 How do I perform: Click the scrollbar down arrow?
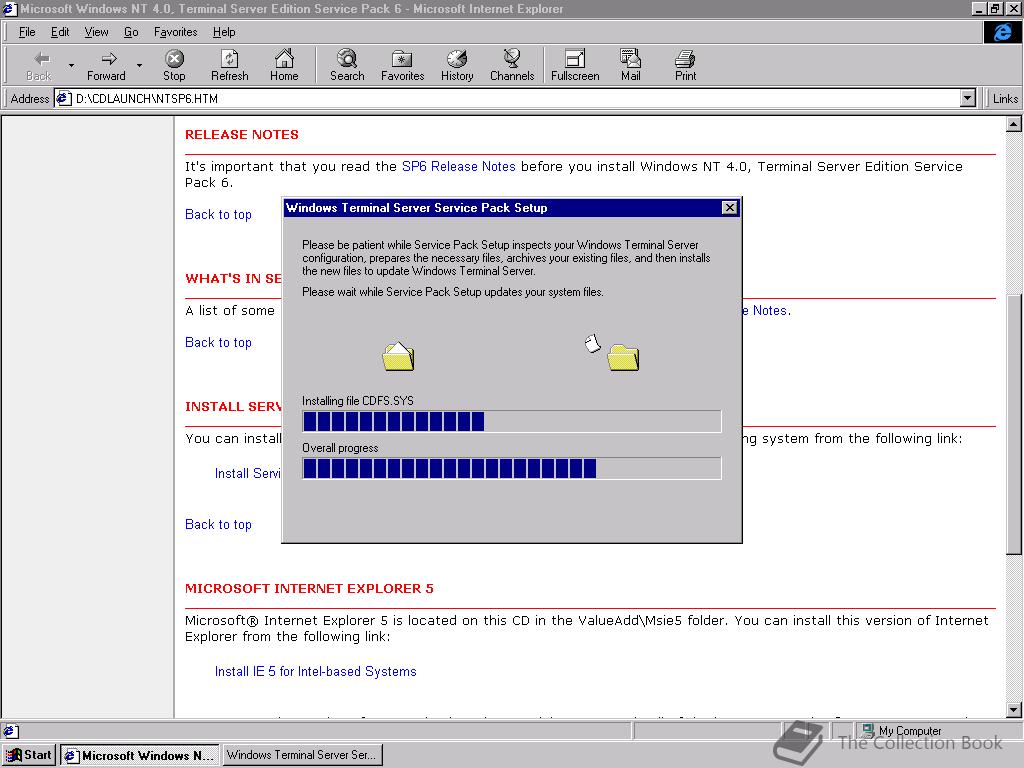[1014, 709]
